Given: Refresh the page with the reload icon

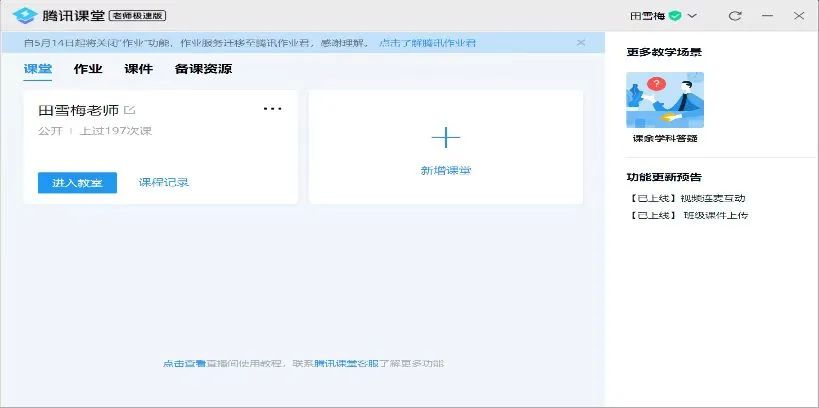Looking at the screenshot, I should 735,16.
